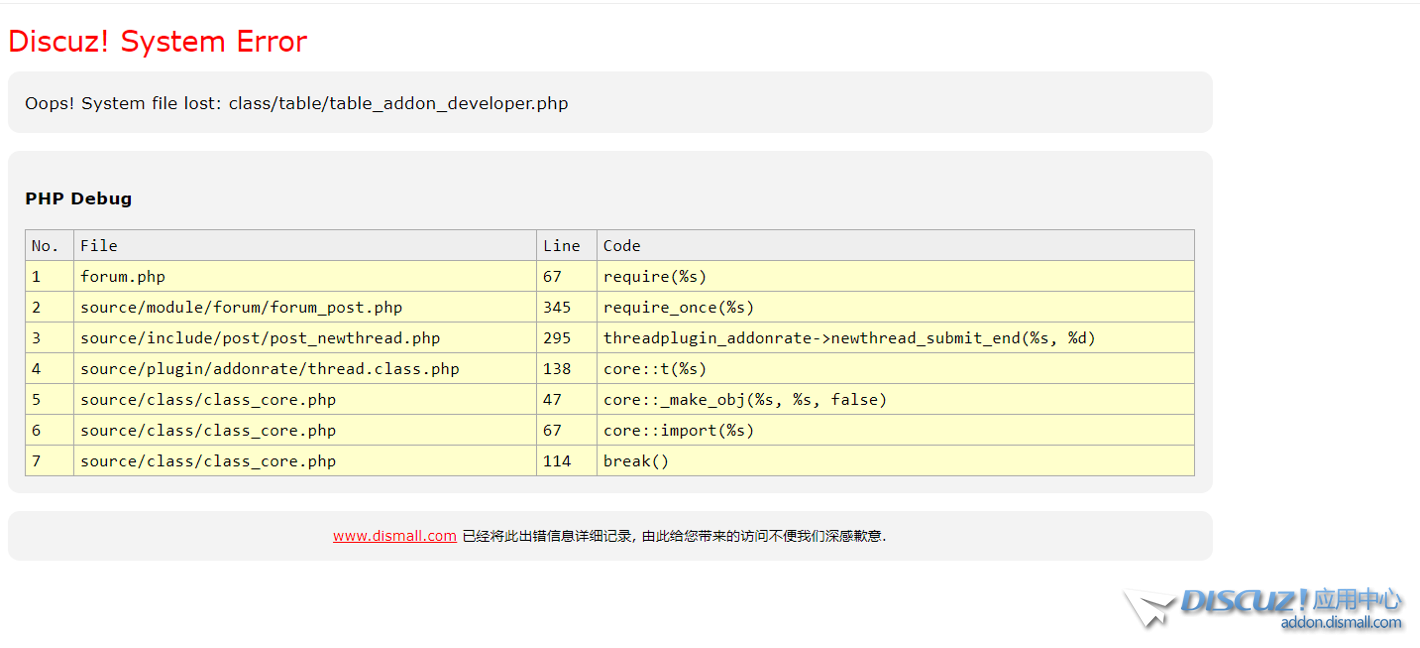Select the Line column header
The height and width of the screenshot is (648, 1420).
(x=561, y=246)
